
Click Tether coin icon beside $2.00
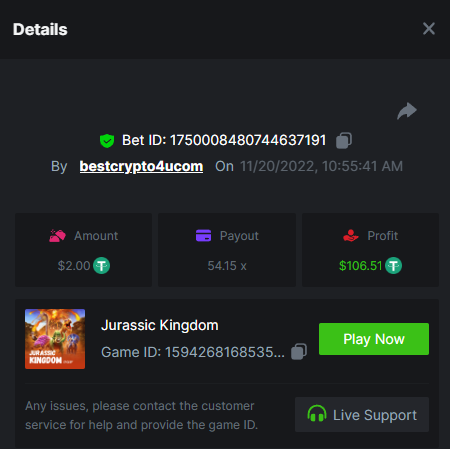[101, 266]
